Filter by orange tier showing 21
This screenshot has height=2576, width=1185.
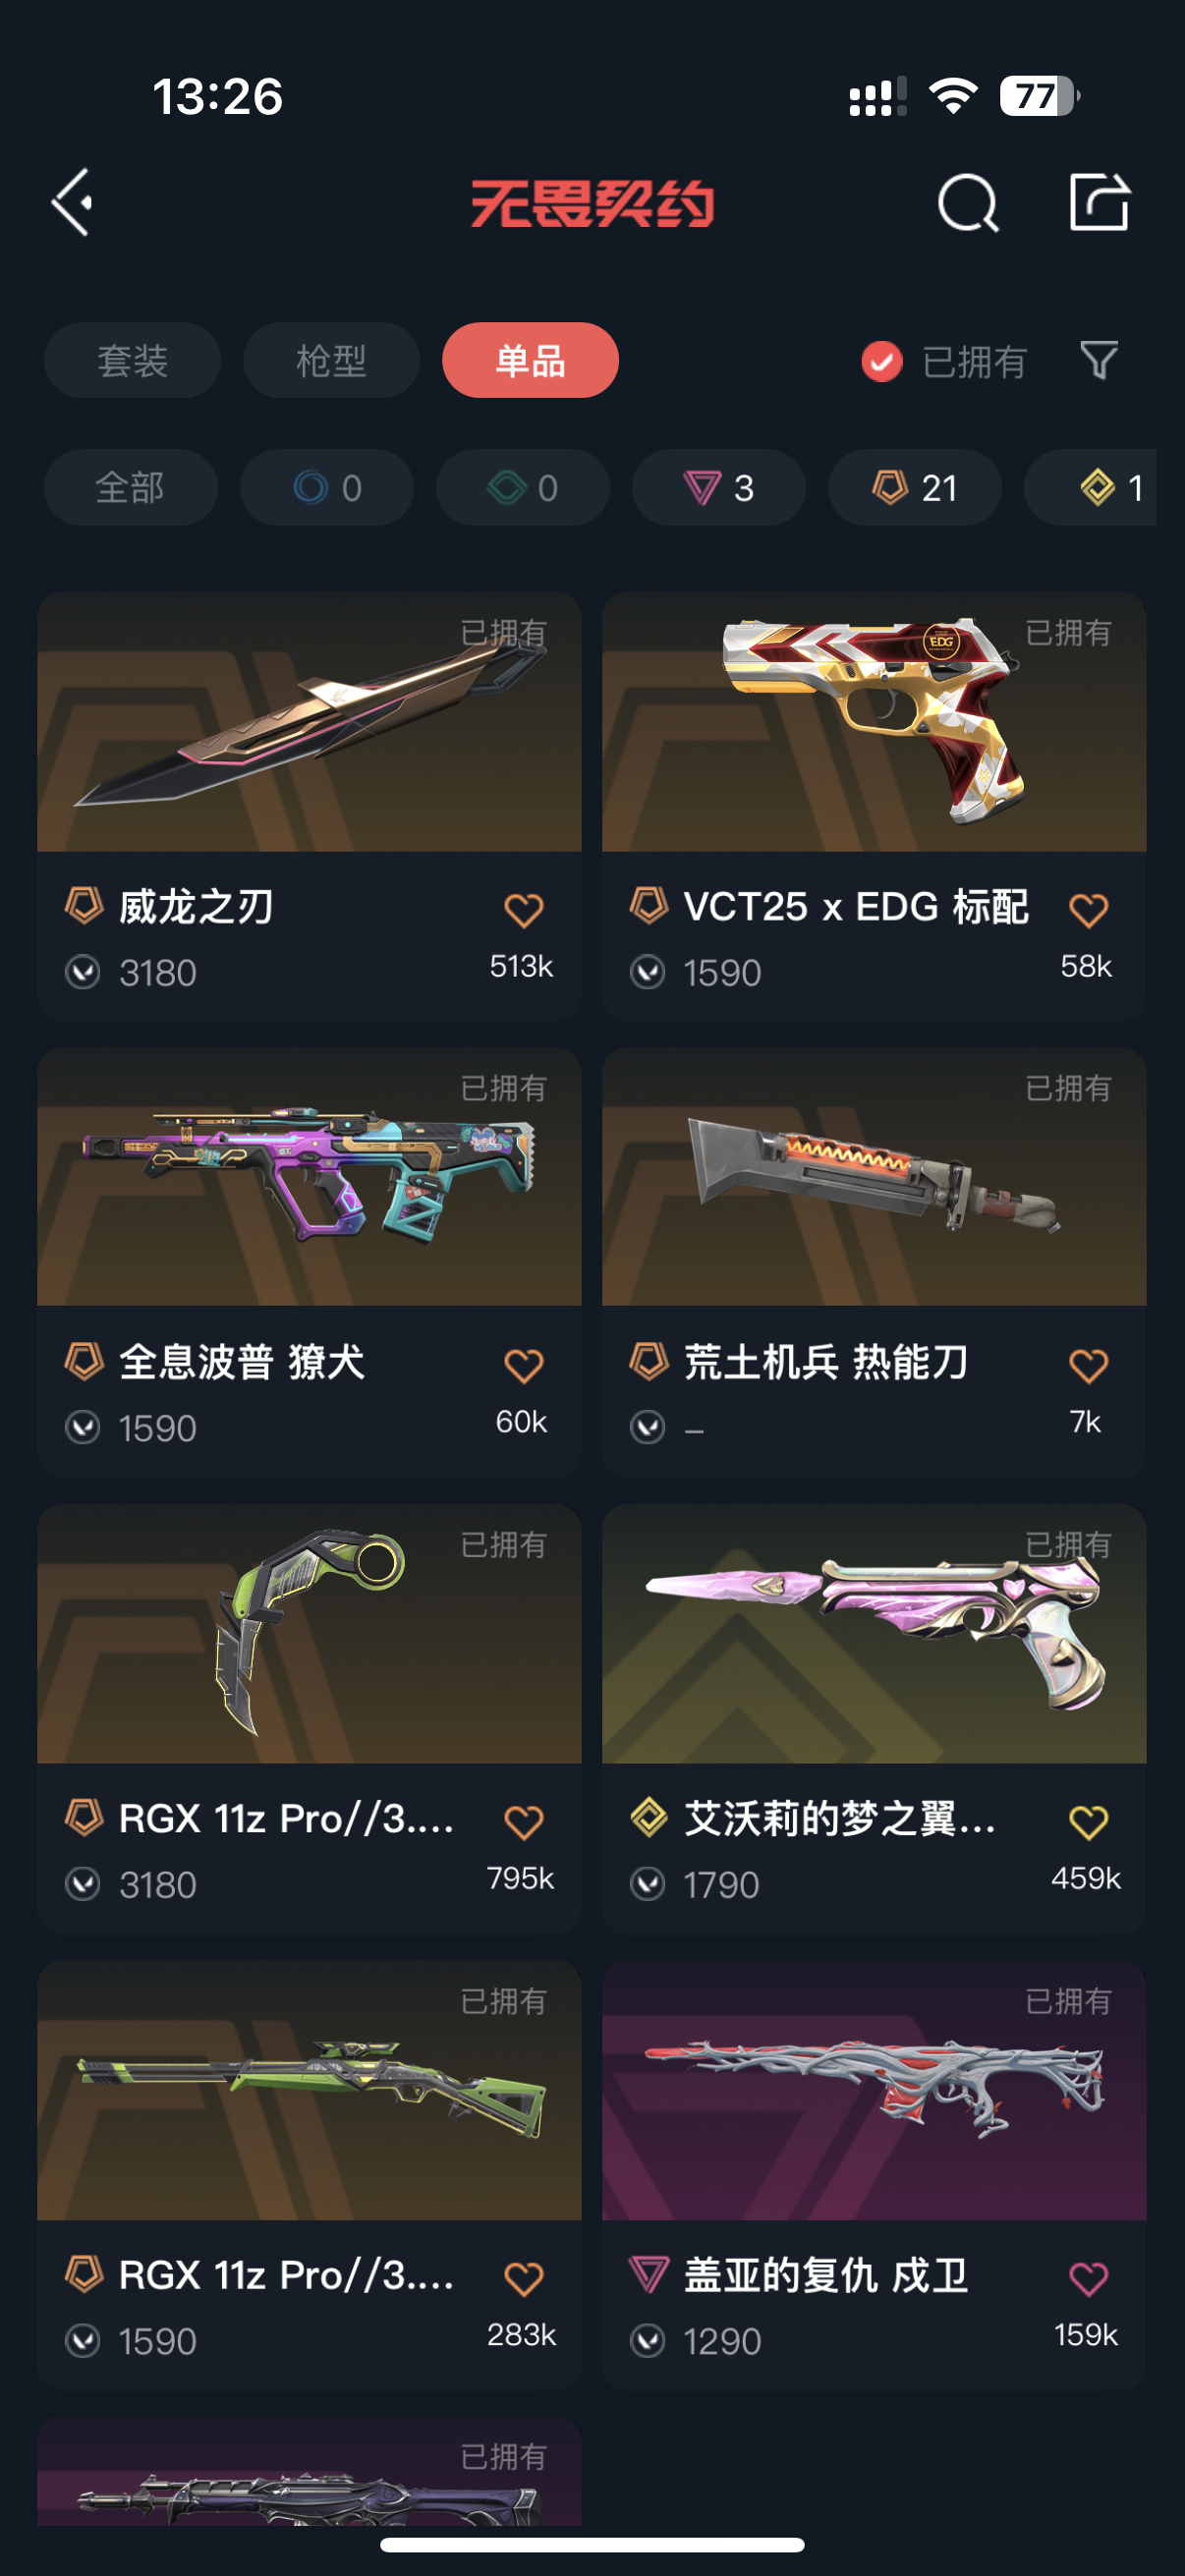click(x=915, y=487)
